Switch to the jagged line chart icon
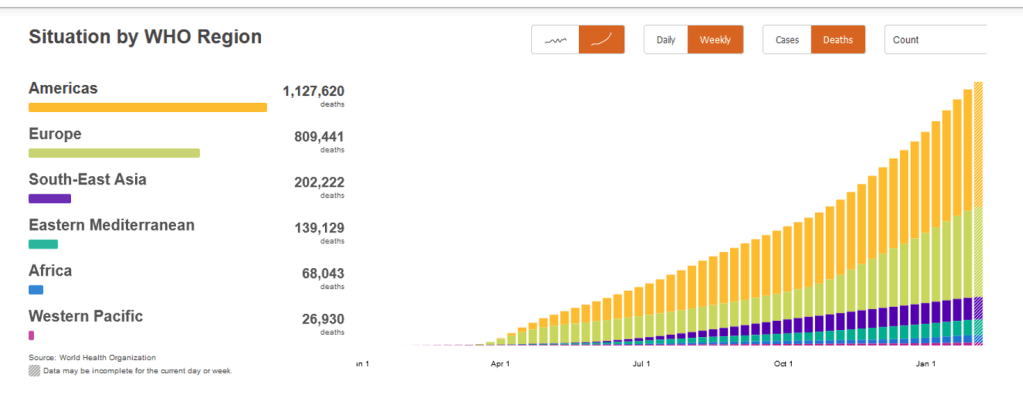The width and height of the screenshot is (1023, 401). click(x=555, y=40)
